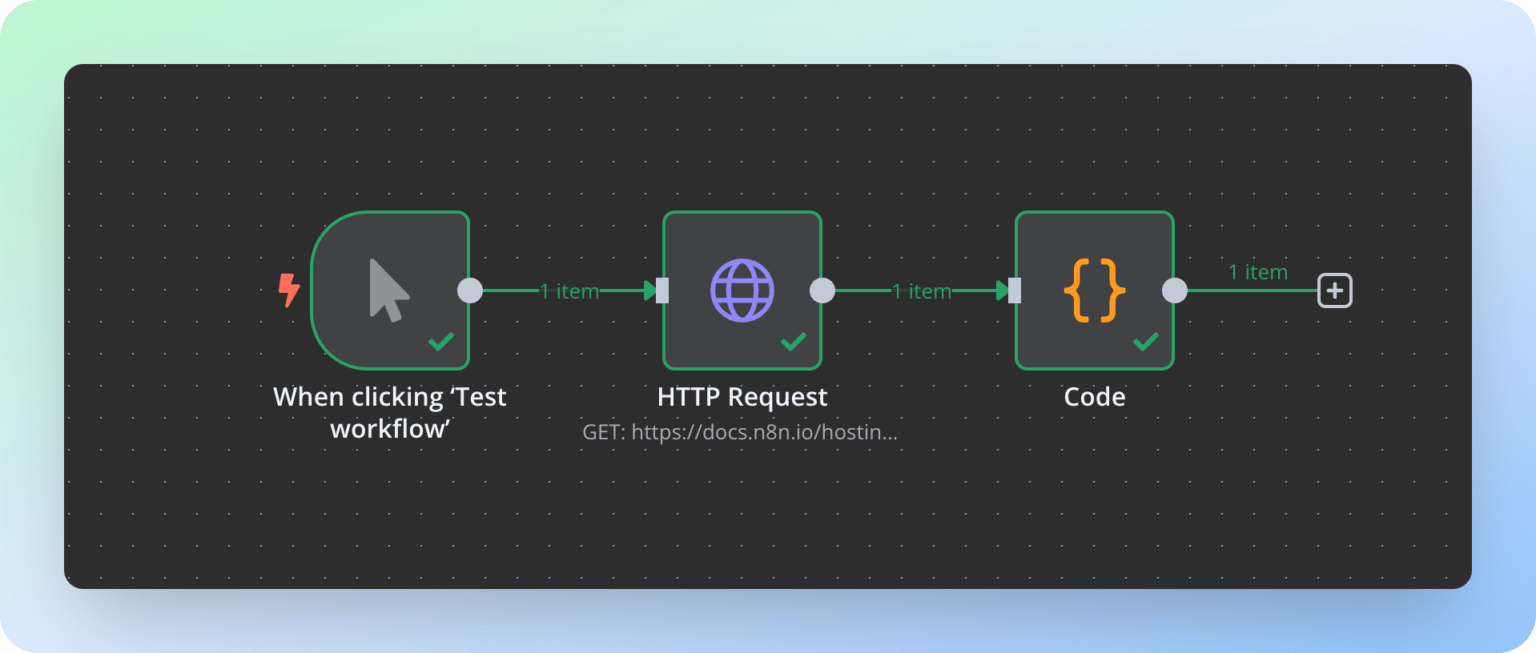Click the 'Code' node title text
This screenshot has width=1536, height=653.
pyautogui.click(x=1094, y=397)
